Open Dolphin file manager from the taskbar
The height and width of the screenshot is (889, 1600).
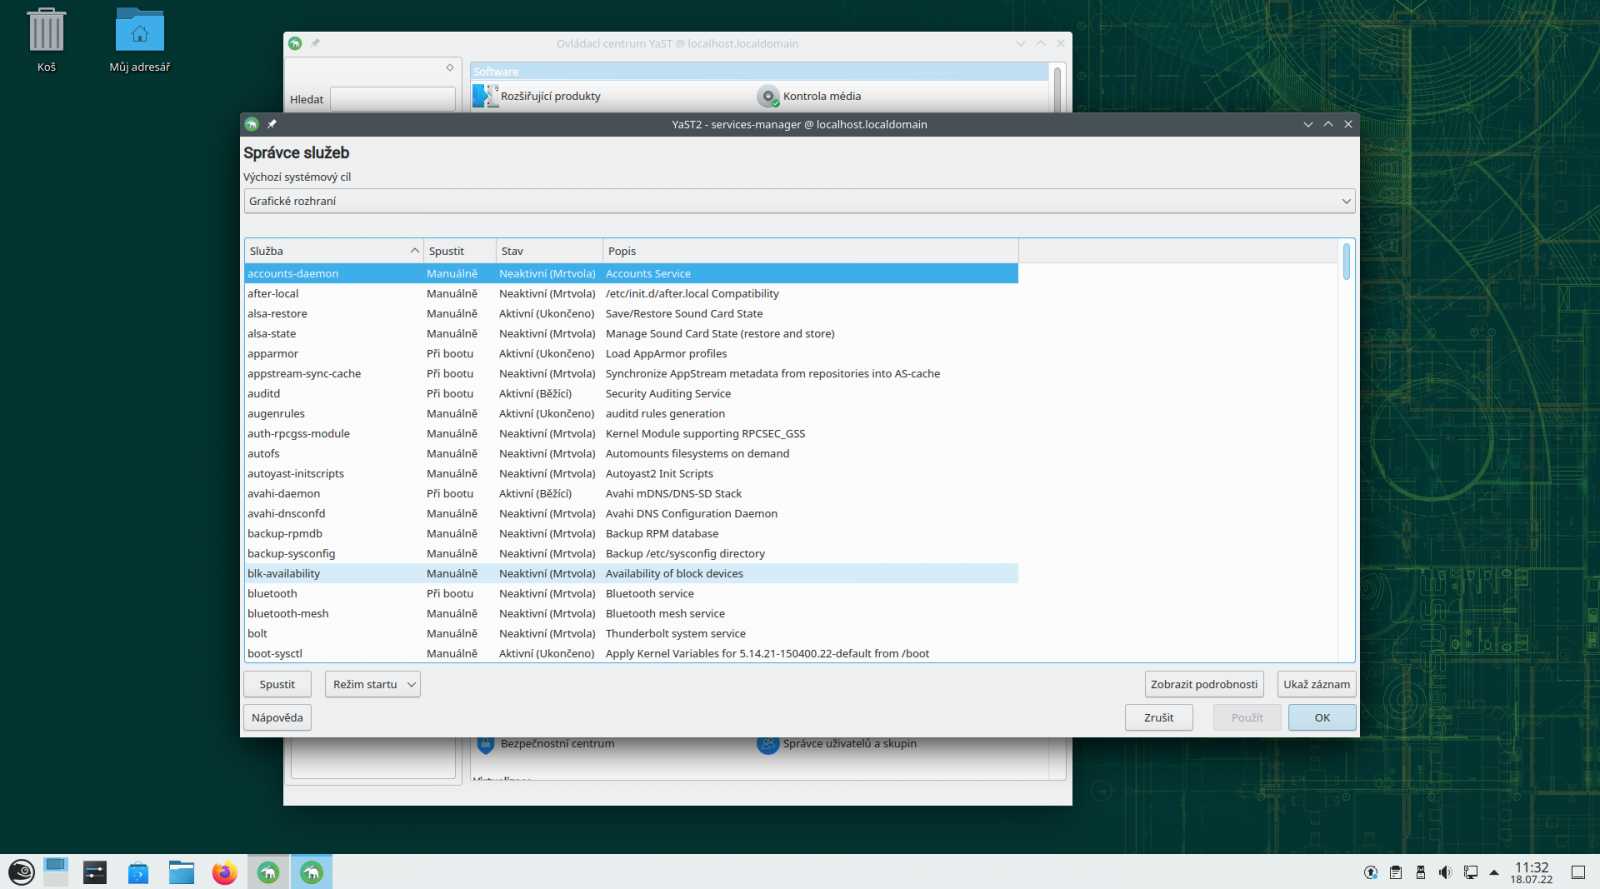(x=181, y=872)
